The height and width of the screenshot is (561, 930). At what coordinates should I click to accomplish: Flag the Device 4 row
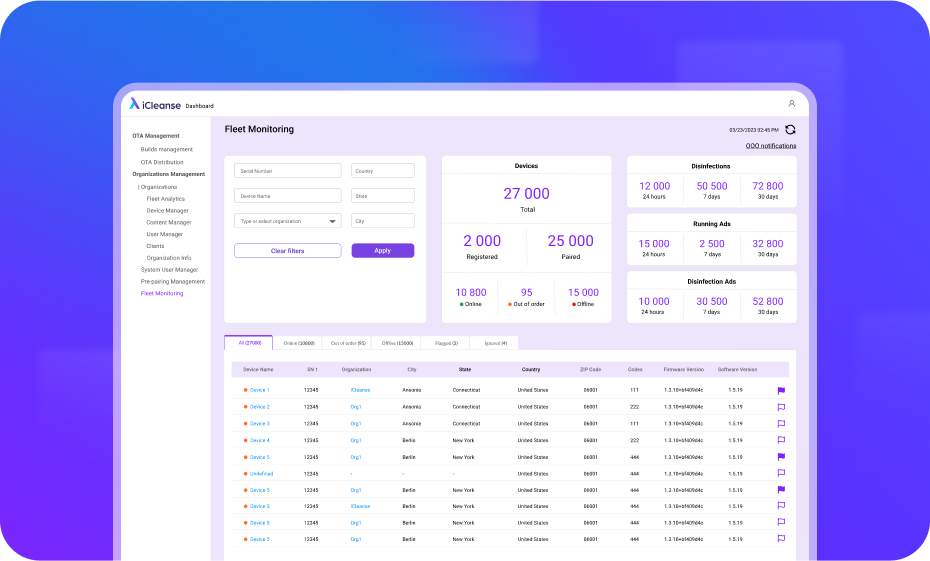(781, 440)
